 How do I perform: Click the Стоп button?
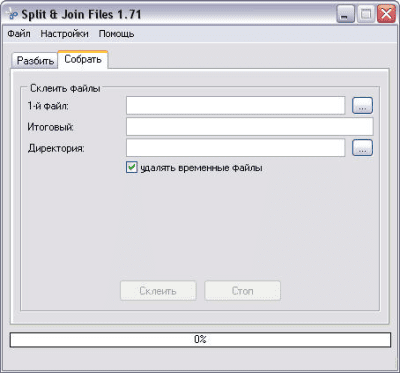pos(242,291)
